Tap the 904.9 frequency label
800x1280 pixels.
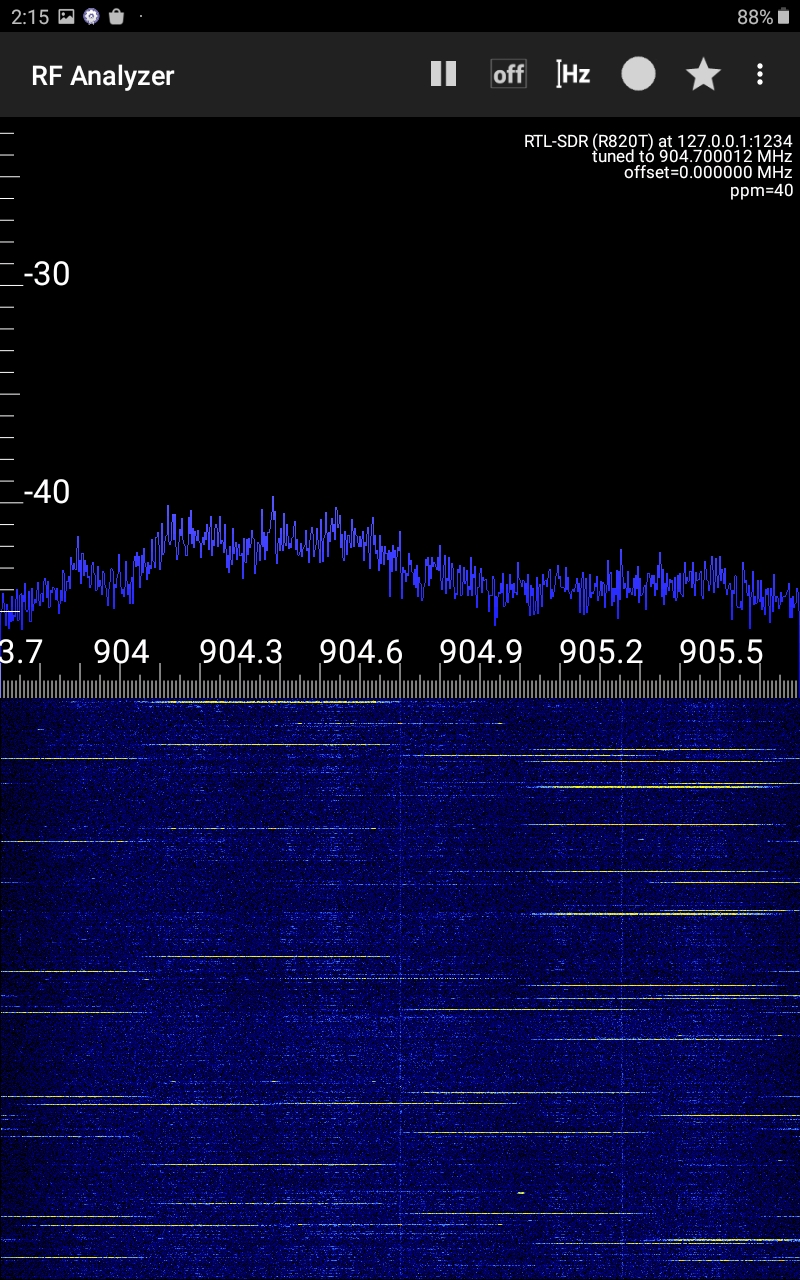pyautogui.click(x=481, y=652)
